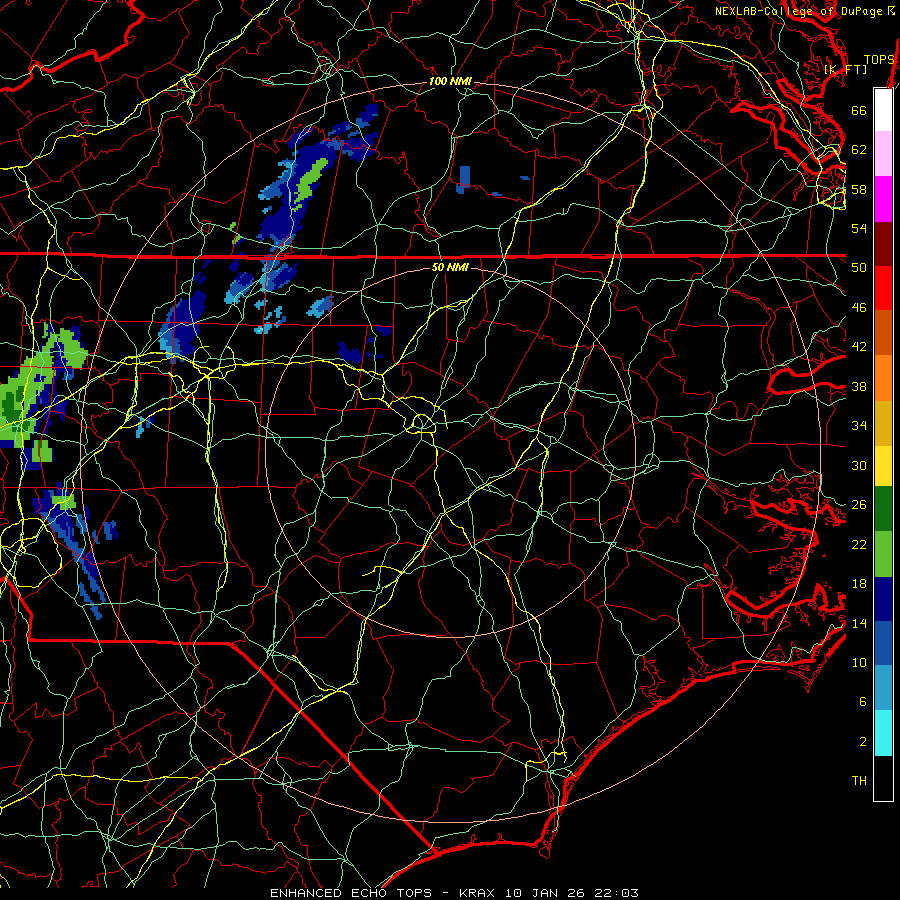Click the light green echo core northwest of the 100 NMI label

tap(311, 180)
